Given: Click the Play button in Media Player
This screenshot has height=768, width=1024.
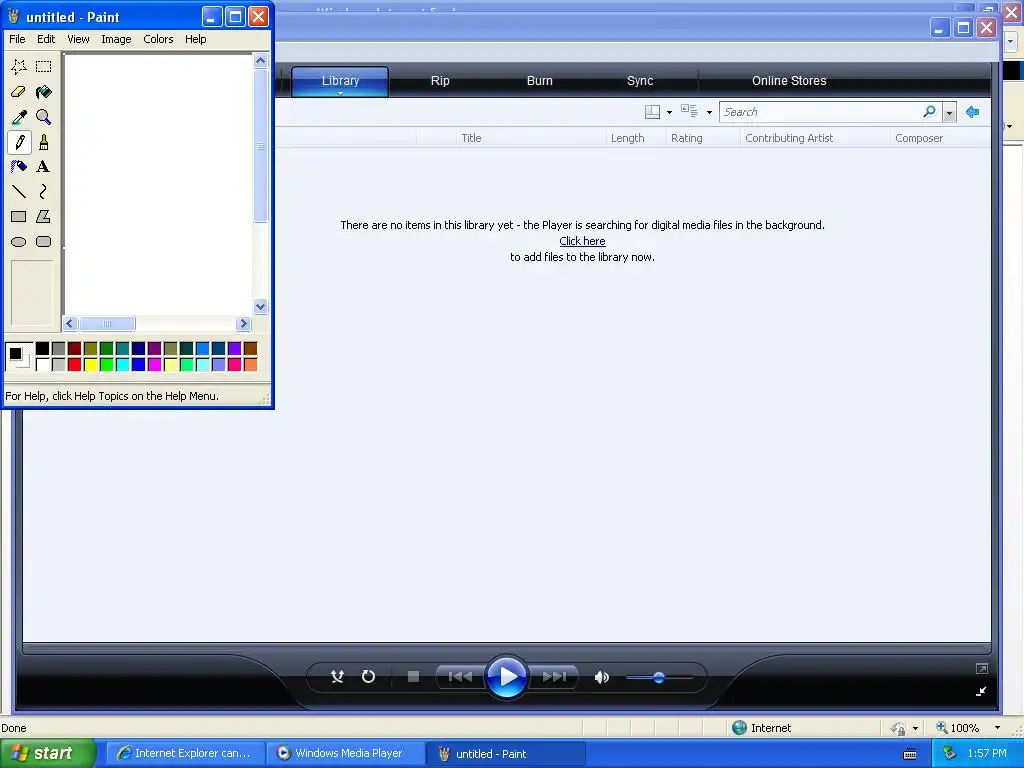Looking at the screenshot, I should point(507,677).
